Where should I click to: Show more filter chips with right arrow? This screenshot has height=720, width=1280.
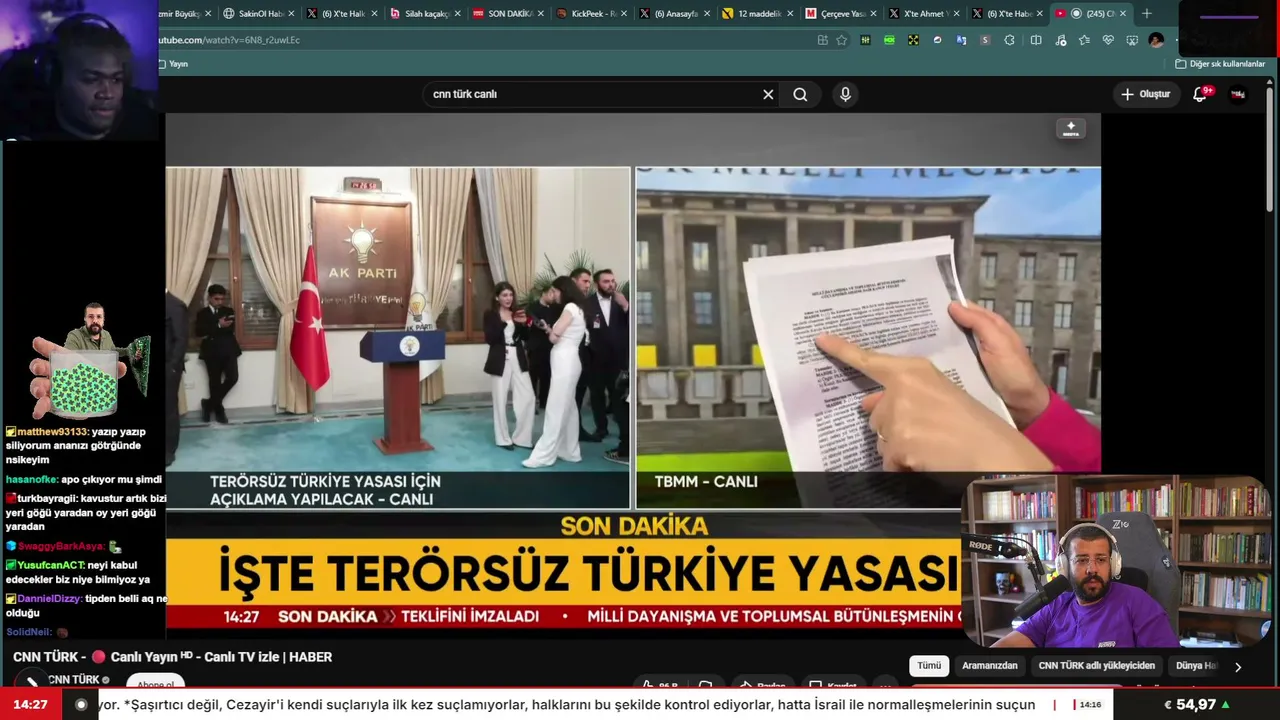[x=1238, y=667]
